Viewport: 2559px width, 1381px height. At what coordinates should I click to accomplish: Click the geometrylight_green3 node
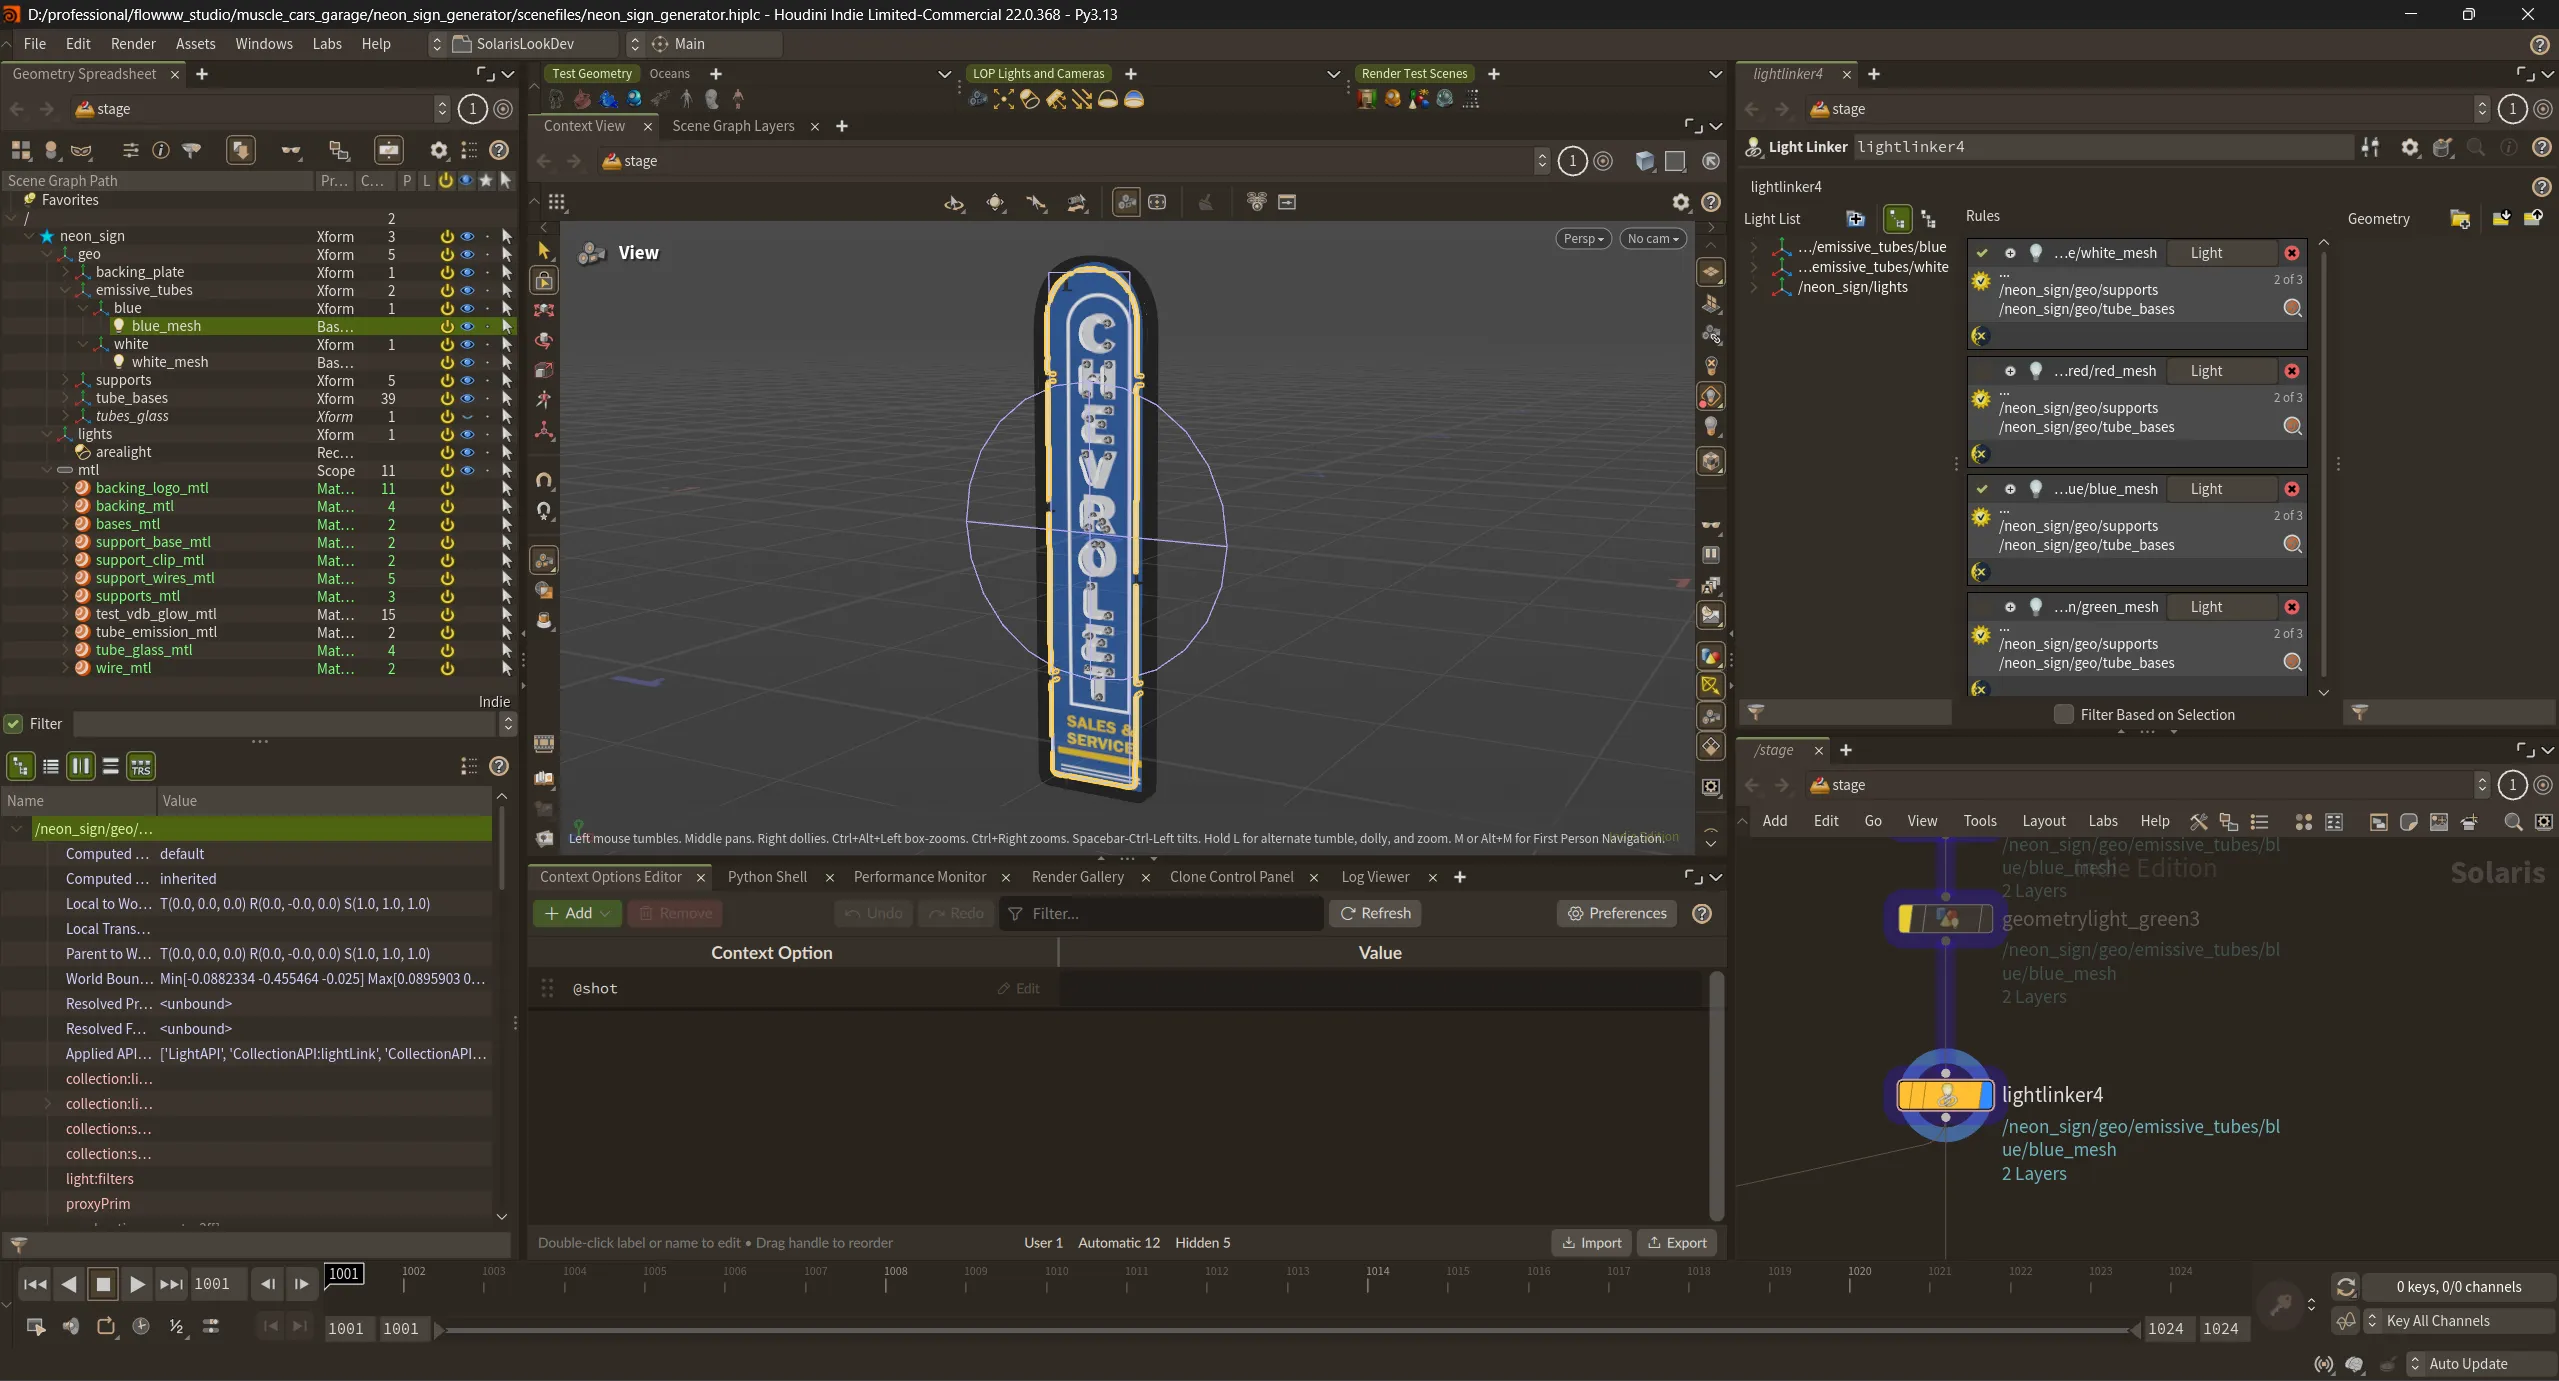click(x=1945, y=918)
